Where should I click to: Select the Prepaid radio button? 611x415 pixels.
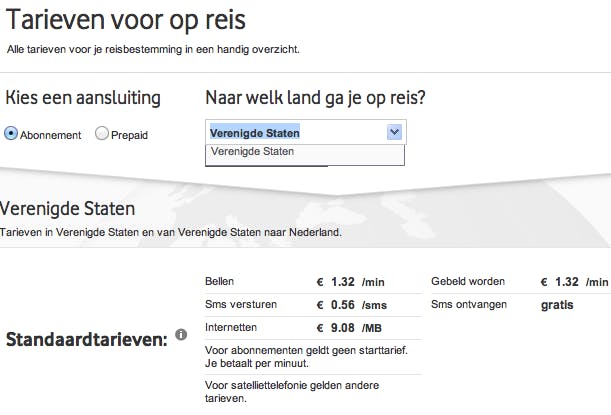click(x=102, y=133)
